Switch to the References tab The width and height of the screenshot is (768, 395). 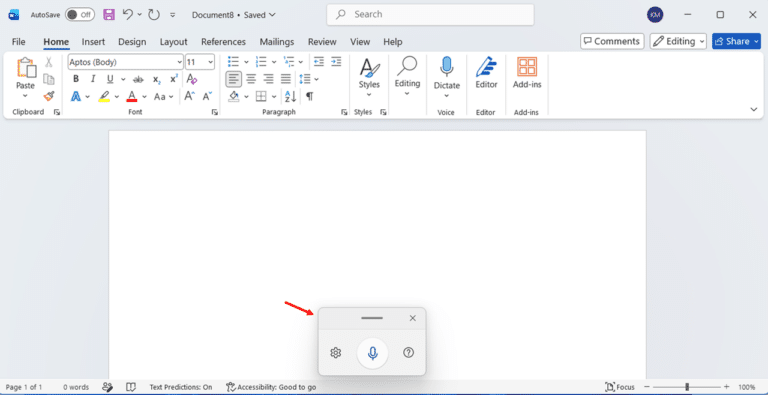point(223,42)
